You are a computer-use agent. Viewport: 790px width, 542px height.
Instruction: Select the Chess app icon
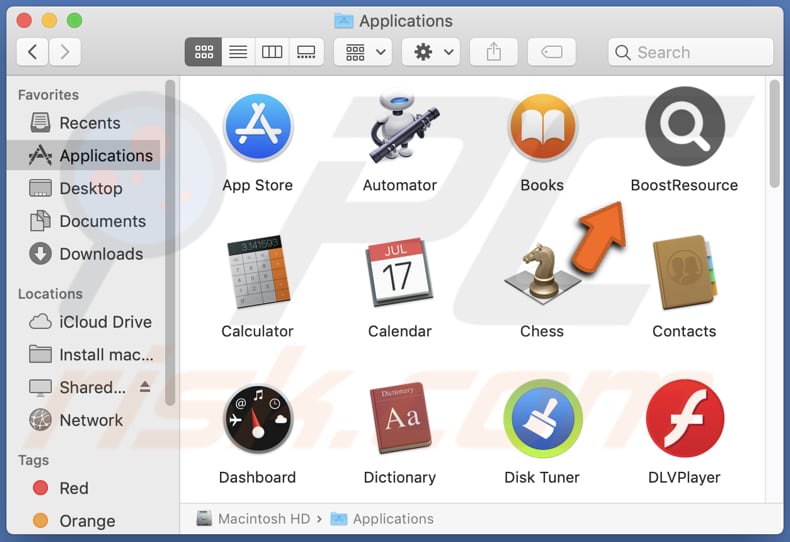tap(542, 275)
